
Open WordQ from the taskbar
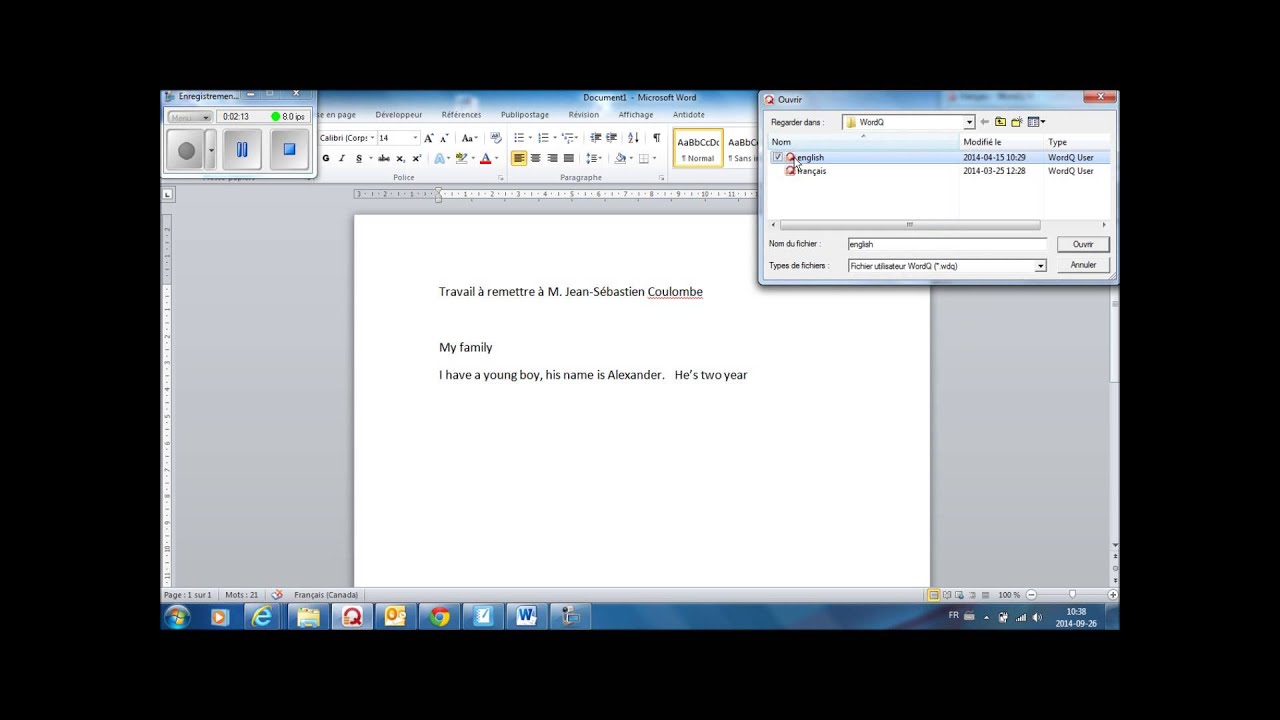pos(352,617)
